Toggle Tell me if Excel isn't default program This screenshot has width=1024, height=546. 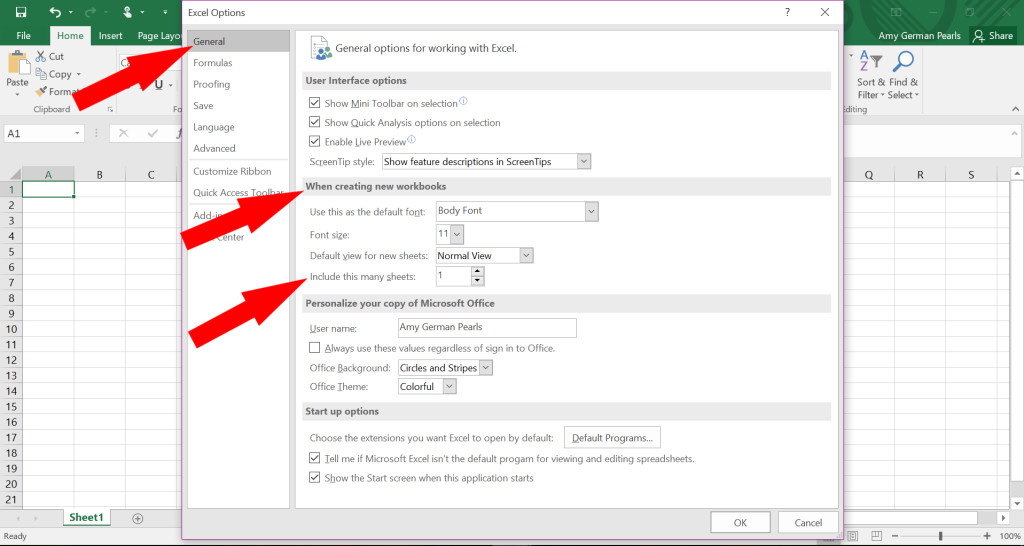point(315,458)
